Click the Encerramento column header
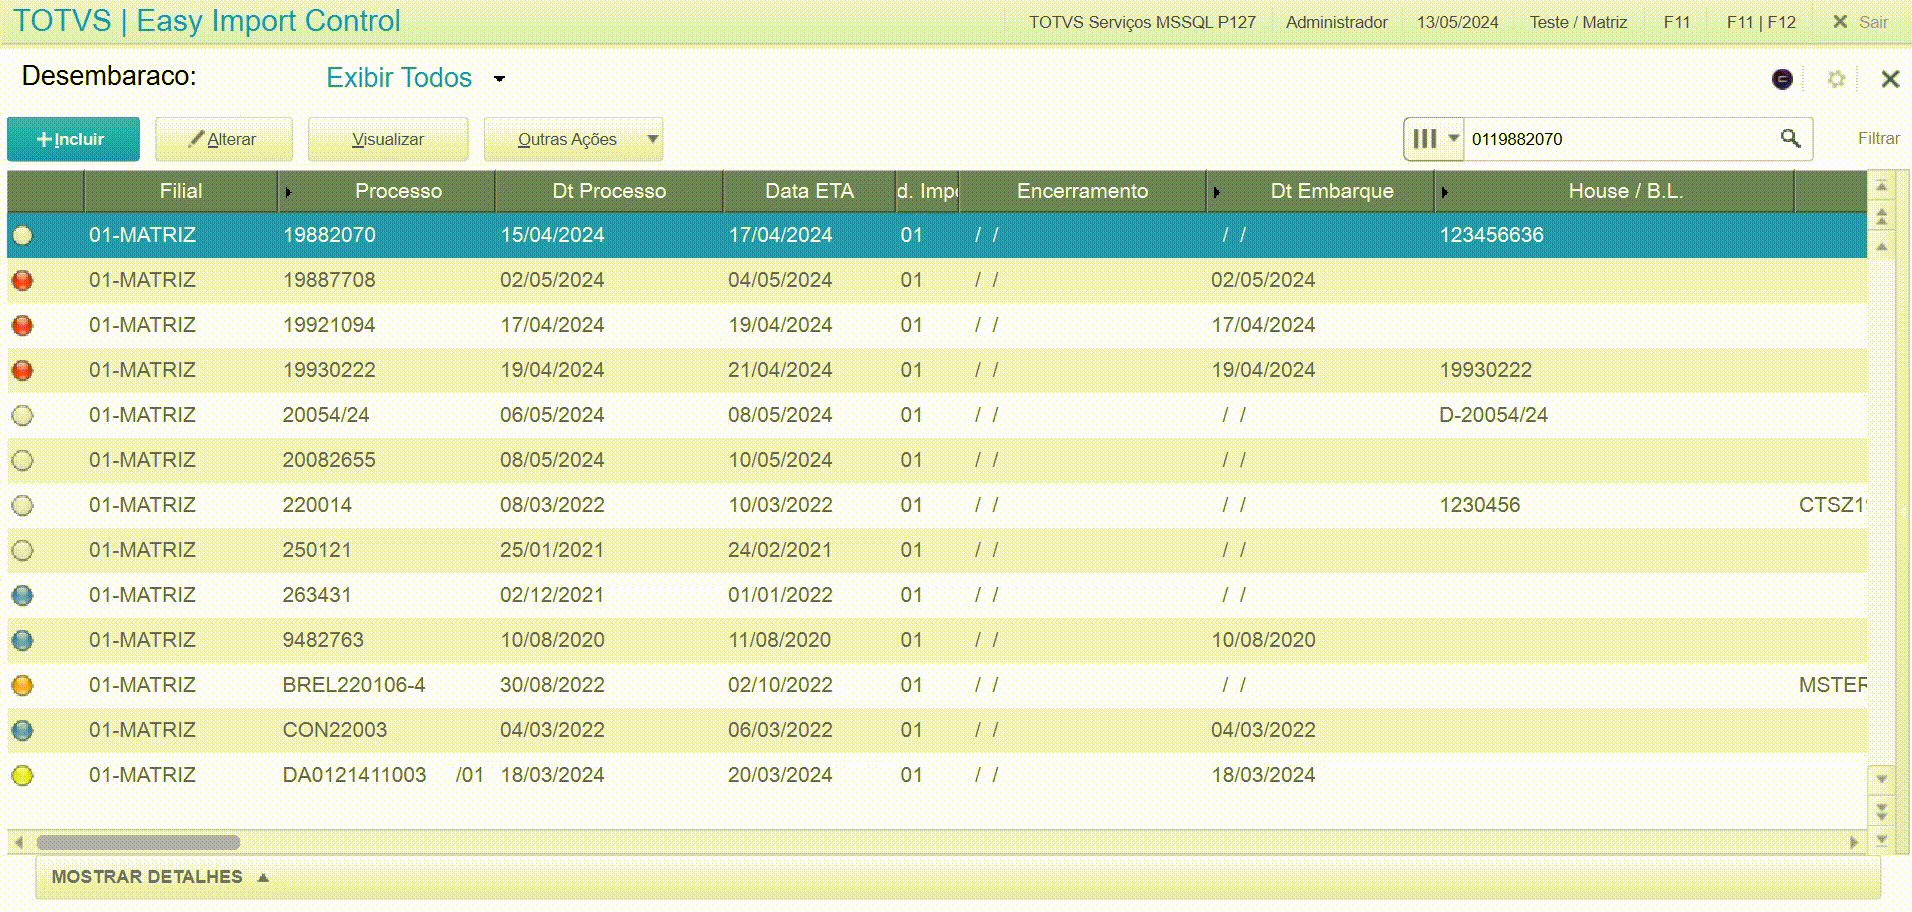 [1082, 191]
